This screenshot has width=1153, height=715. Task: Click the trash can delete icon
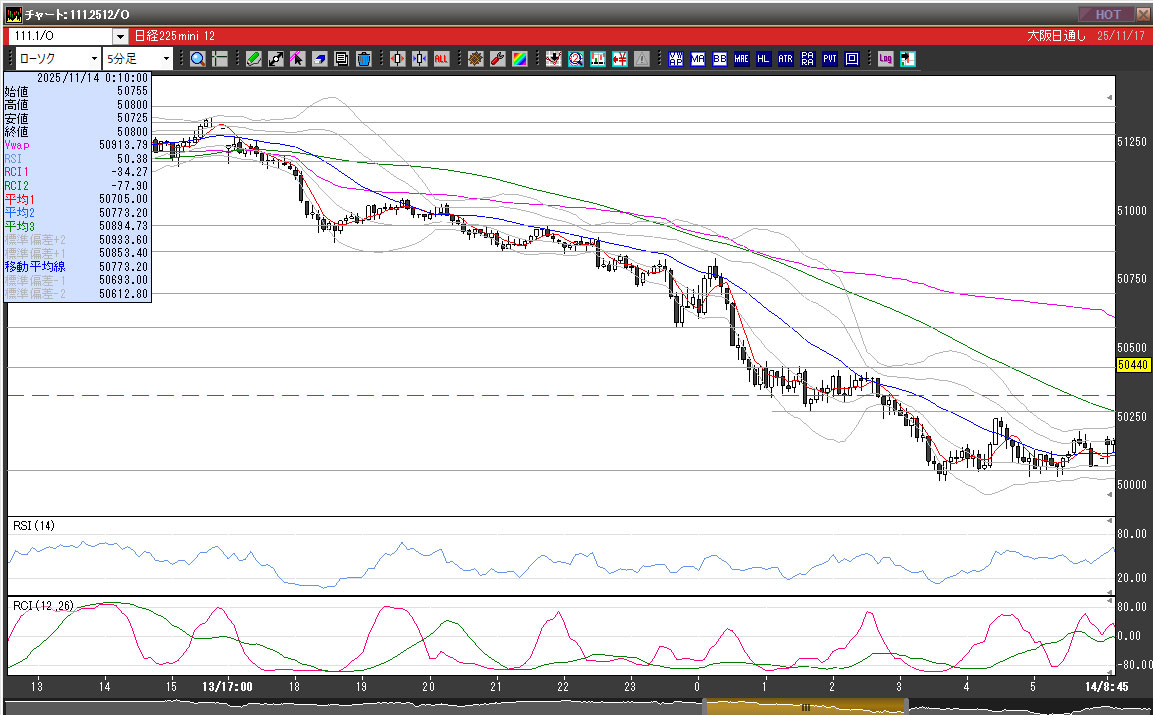coord(363,59)
